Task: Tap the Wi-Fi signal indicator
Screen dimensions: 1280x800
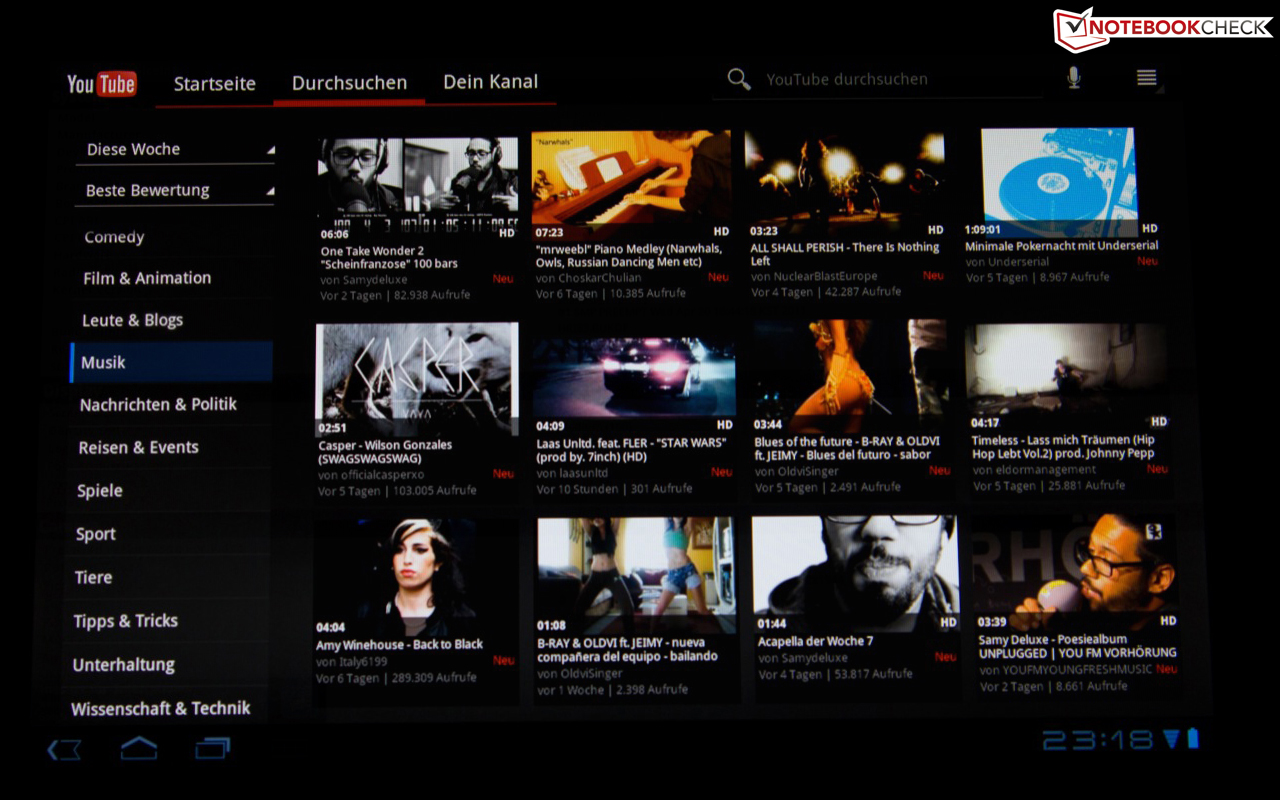Action: (x=1171, y=739)
